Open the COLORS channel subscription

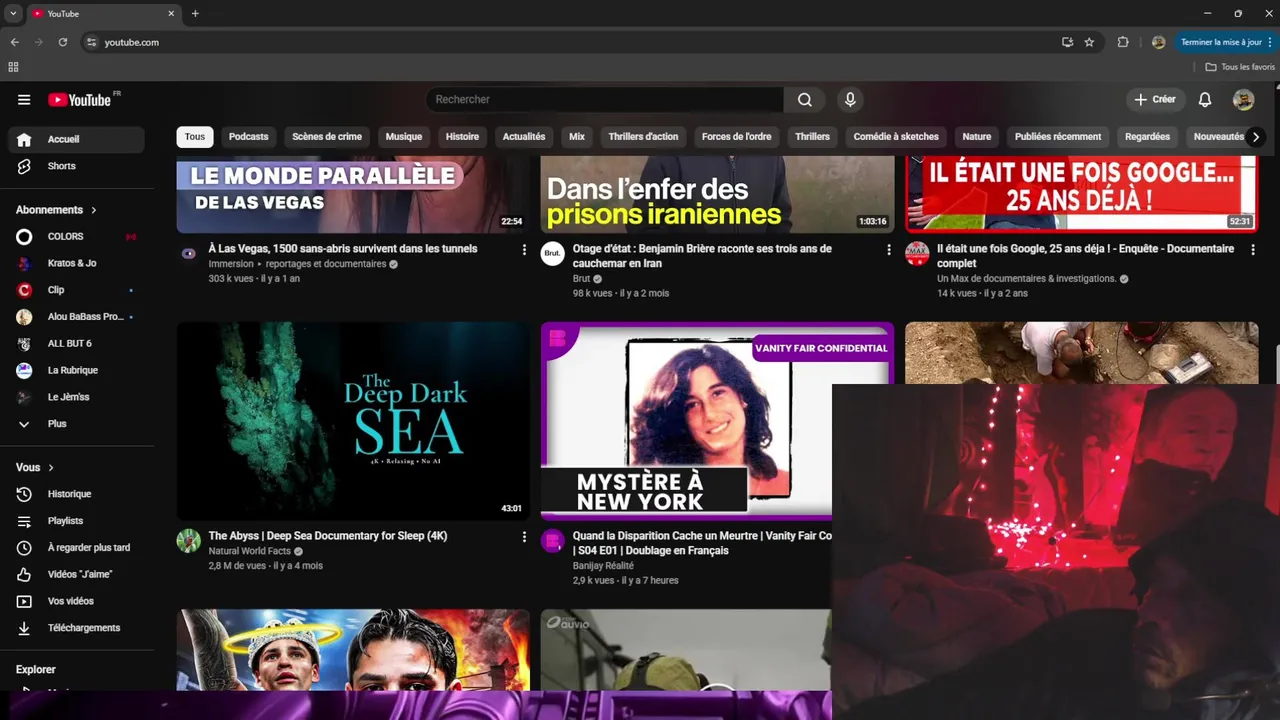pos(76,236)
